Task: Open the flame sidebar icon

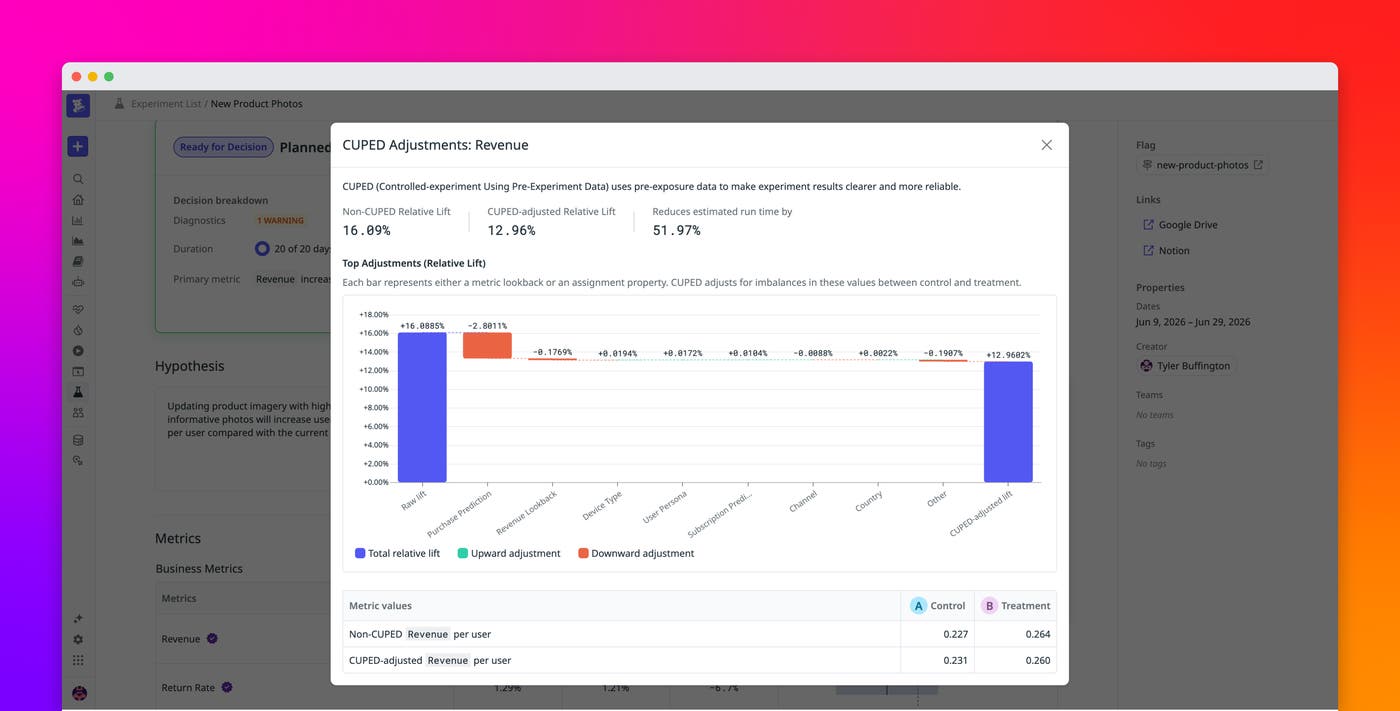Action: coord(78,330)
